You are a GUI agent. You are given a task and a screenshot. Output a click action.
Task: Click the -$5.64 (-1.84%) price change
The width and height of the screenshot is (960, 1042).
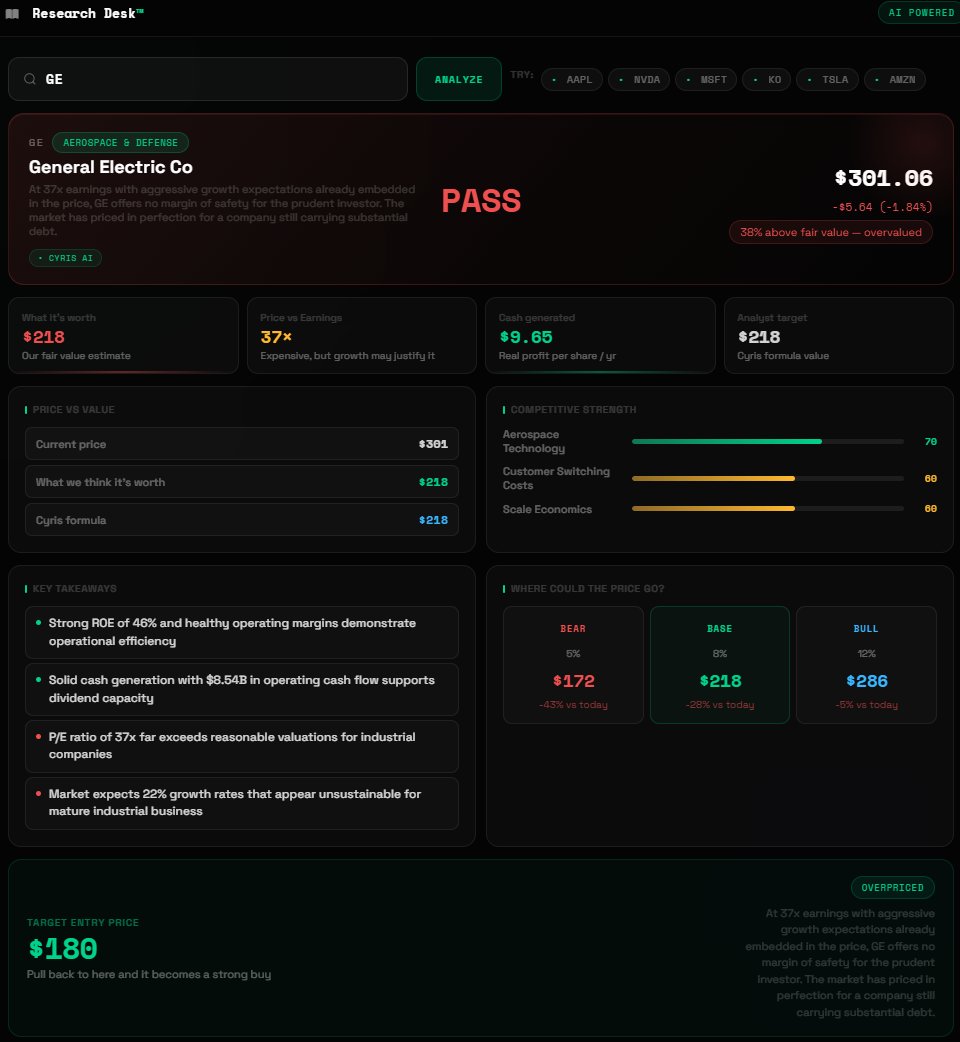[x=882, y=207]
